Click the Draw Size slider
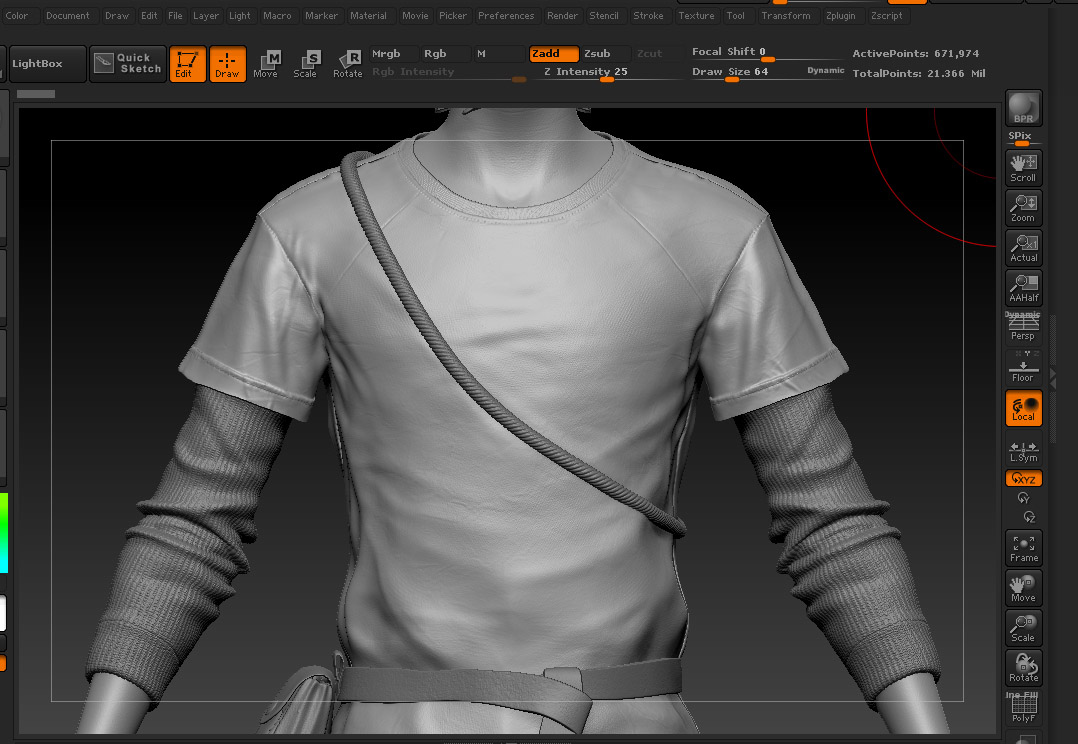This screenshot has height=744, width=1078. [767, 72]
